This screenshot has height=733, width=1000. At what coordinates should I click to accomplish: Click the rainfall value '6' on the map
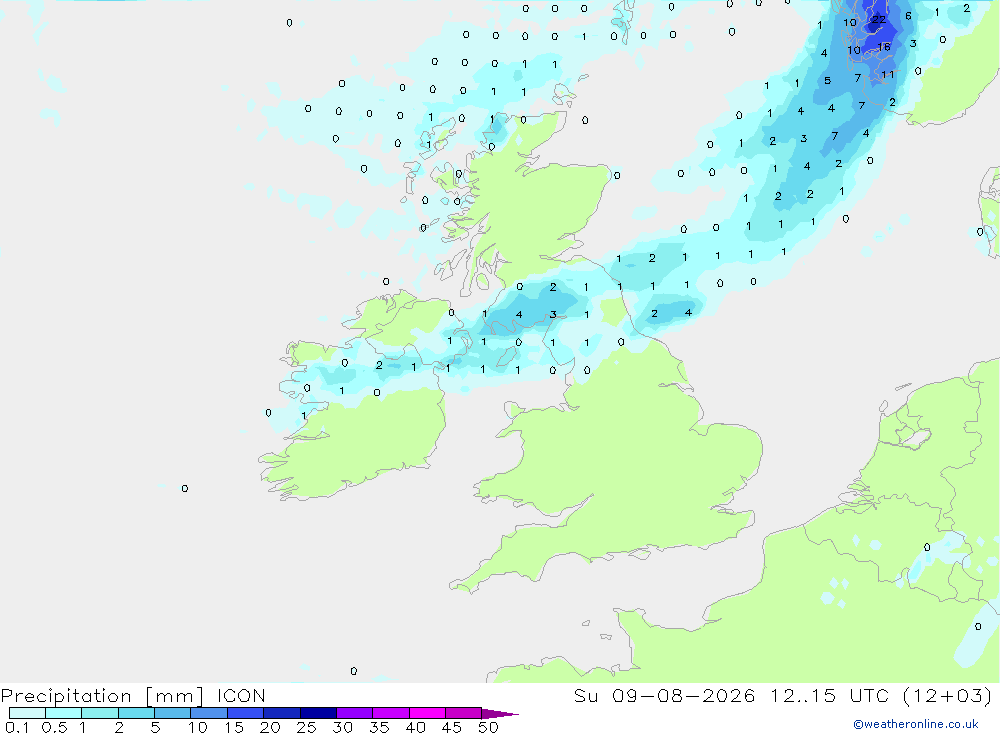coord(908,16)
